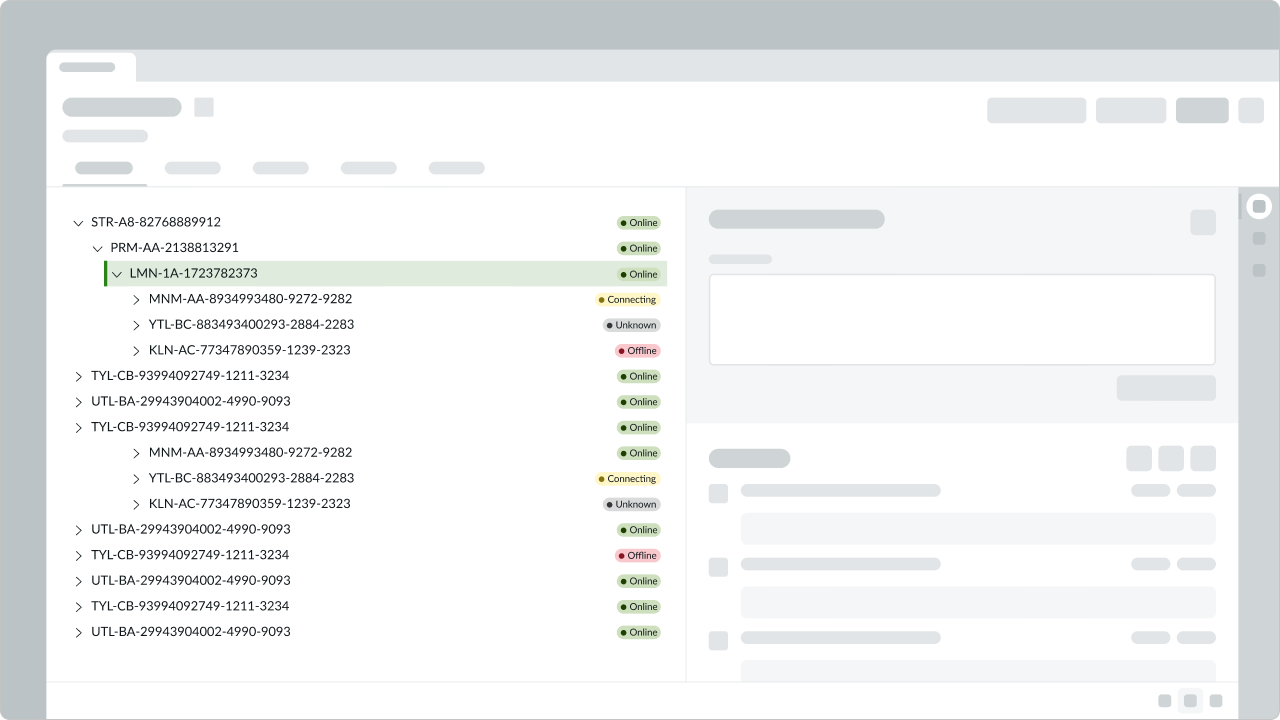Toggle the Offline badge of KLN-AC-77347890359-1239-2323

coord(637,350)
